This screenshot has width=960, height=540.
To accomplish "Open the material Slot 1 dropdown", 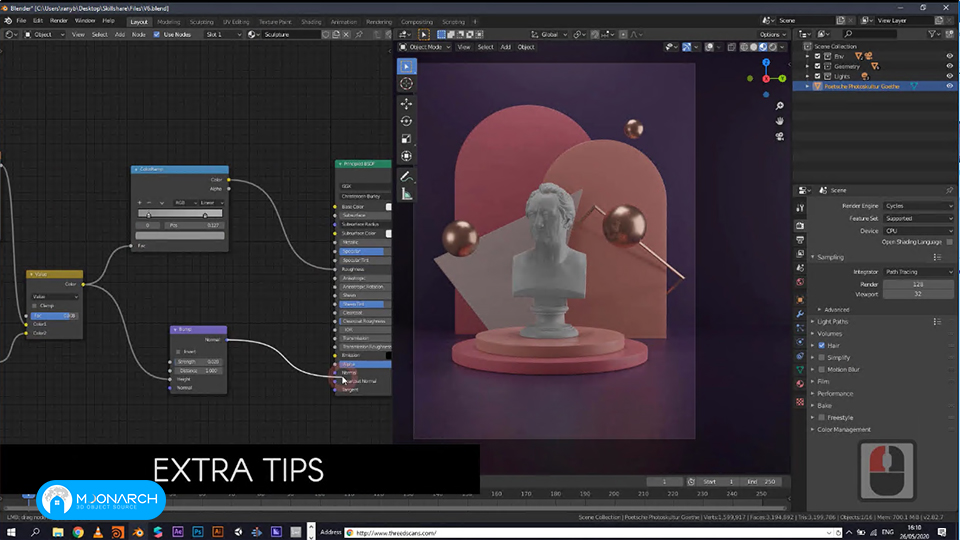I will coord(223,35).
